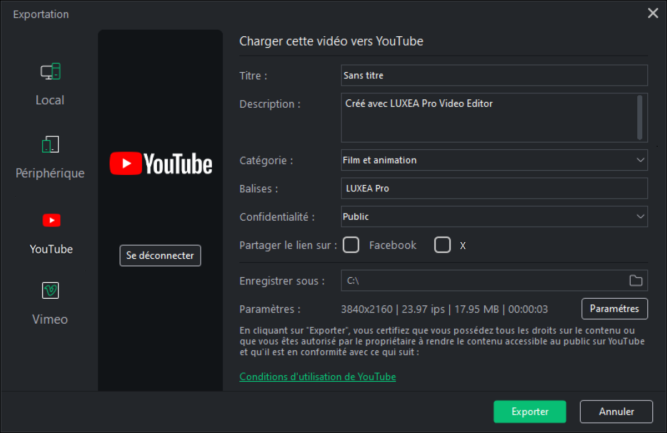The height and width of the screenshot is (433, 667).
Task: Click the folder browse icon in Enregistrer sous
Action: [636, 280]
